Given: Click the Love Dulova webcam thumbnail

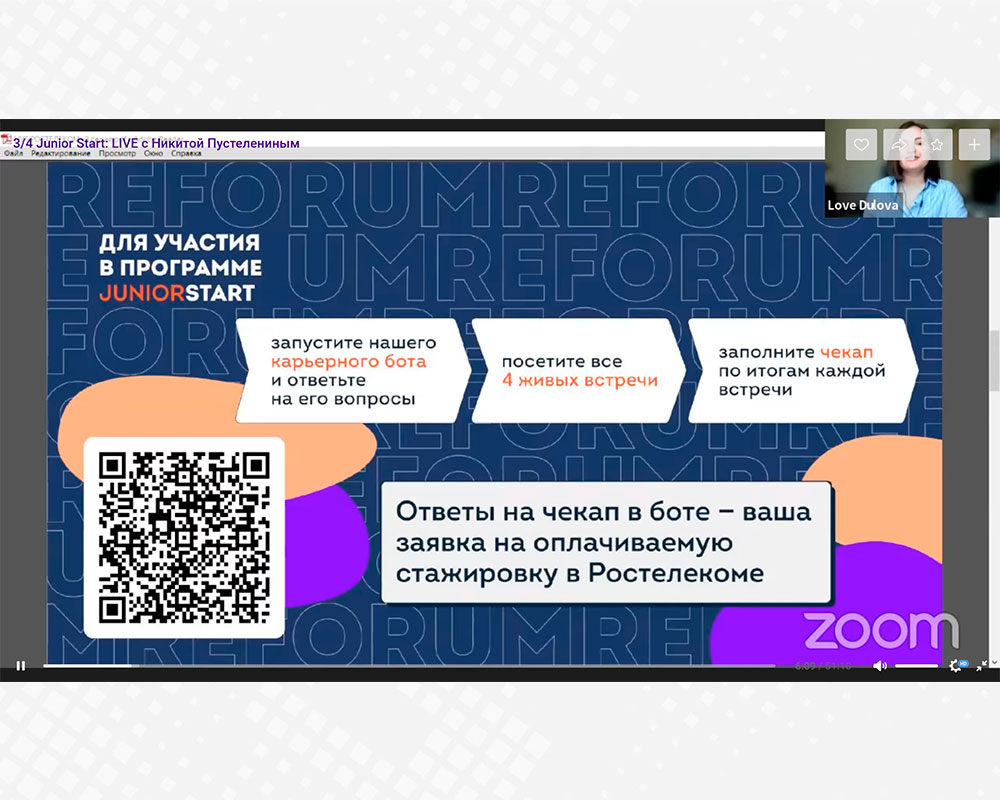Looking at the screenshot, I should point(912,168).
